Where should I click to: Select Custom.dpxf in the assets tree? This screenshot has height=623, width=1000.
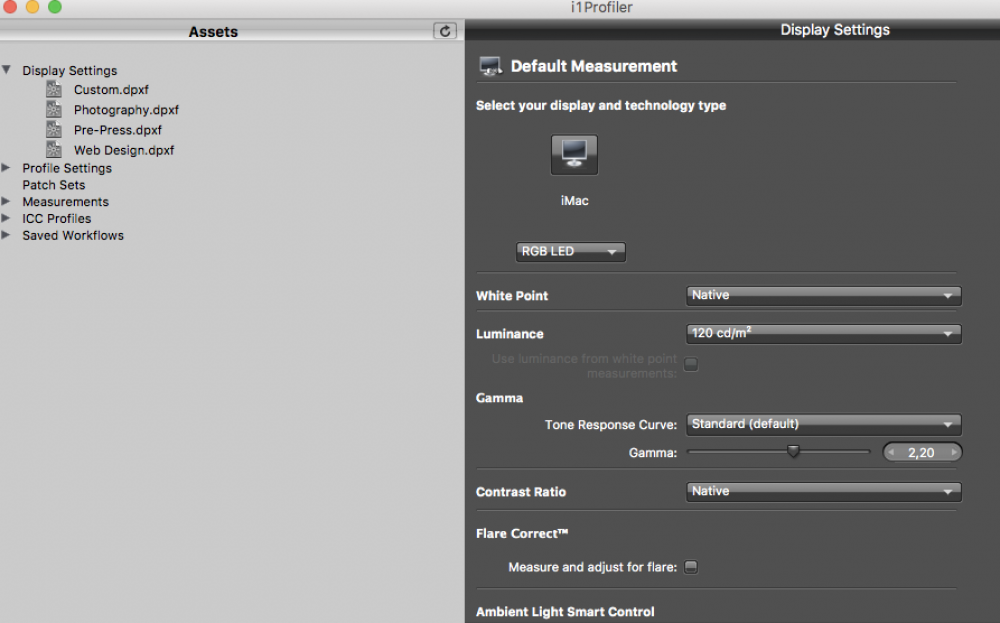(x=111, y=90)
